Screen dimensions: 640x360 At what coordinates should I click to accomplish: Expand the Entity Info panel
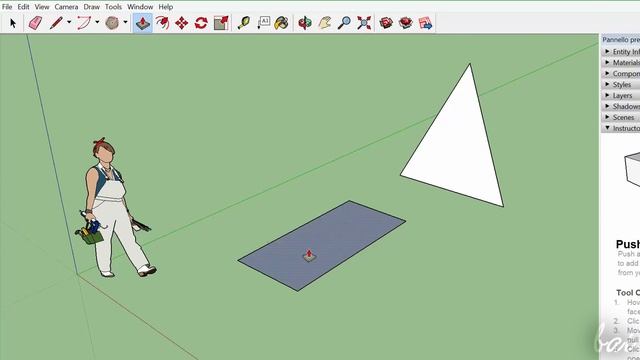pos(621,52)
